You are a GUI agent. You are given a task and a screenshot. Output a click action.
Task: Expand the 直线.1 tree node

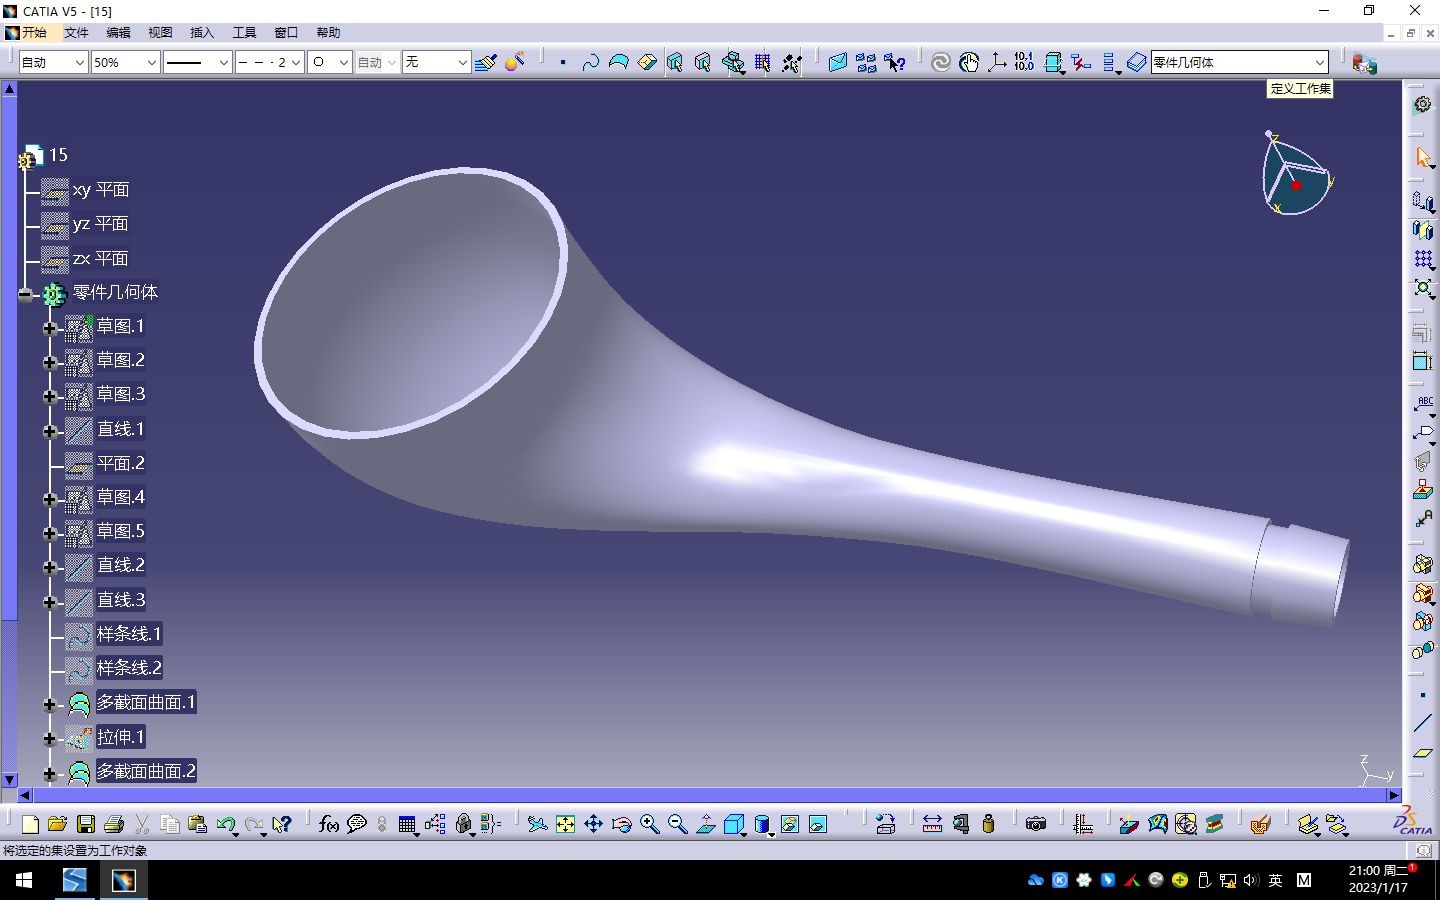point(50,431)
